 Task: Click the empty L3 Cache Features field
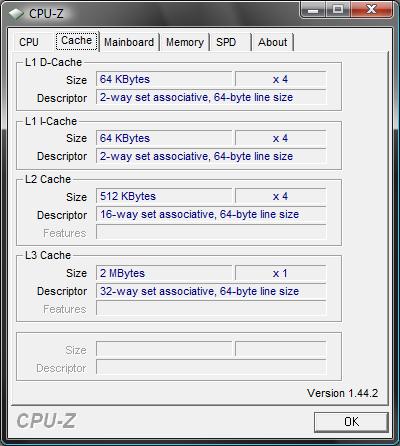[211, 308]
